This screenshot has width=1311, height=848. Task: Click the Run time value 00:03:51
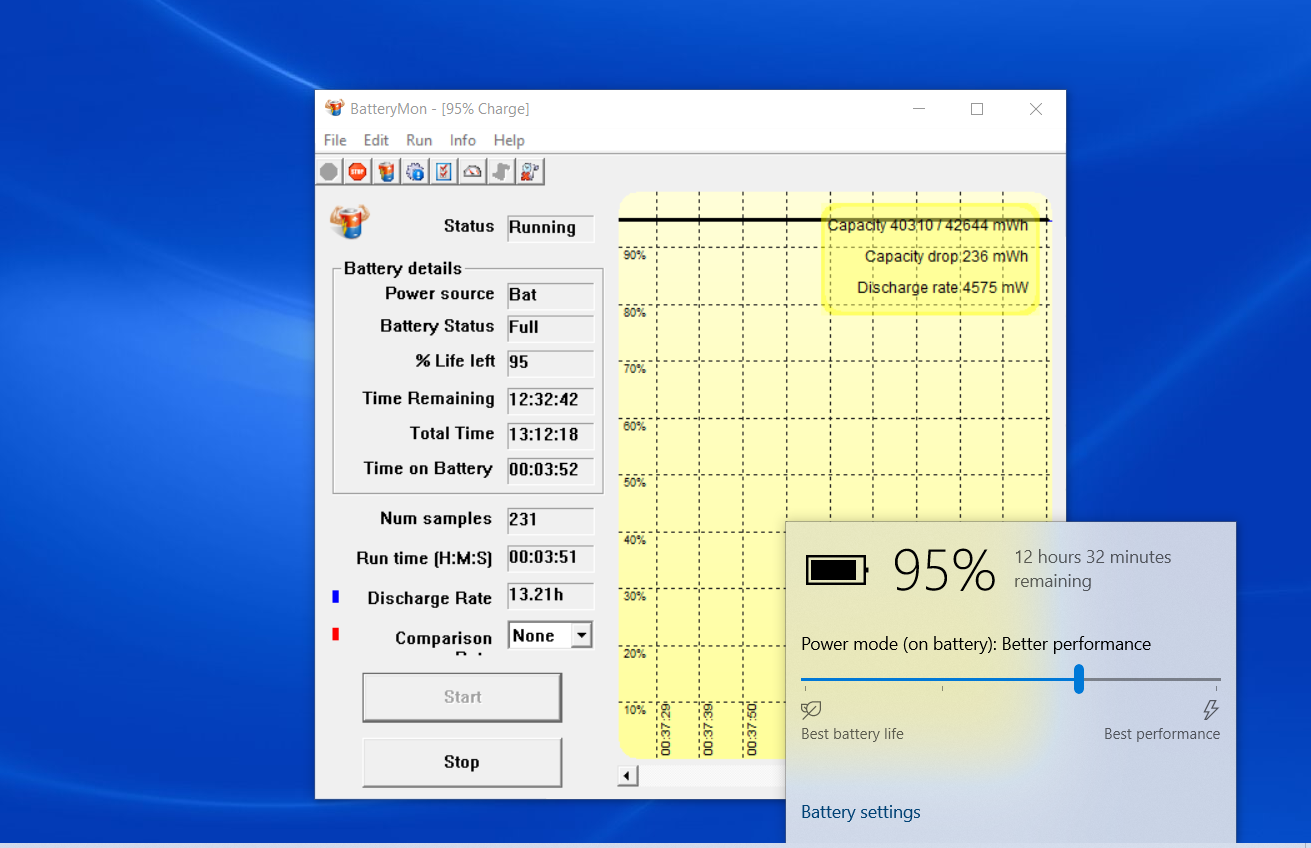pos(550,558)
